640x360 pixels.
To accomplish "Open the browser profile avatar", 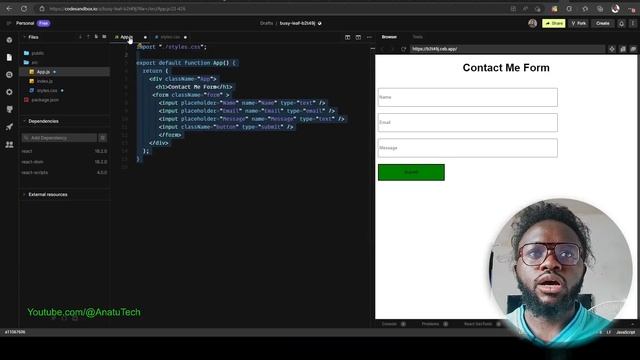I will click(616, 9).
